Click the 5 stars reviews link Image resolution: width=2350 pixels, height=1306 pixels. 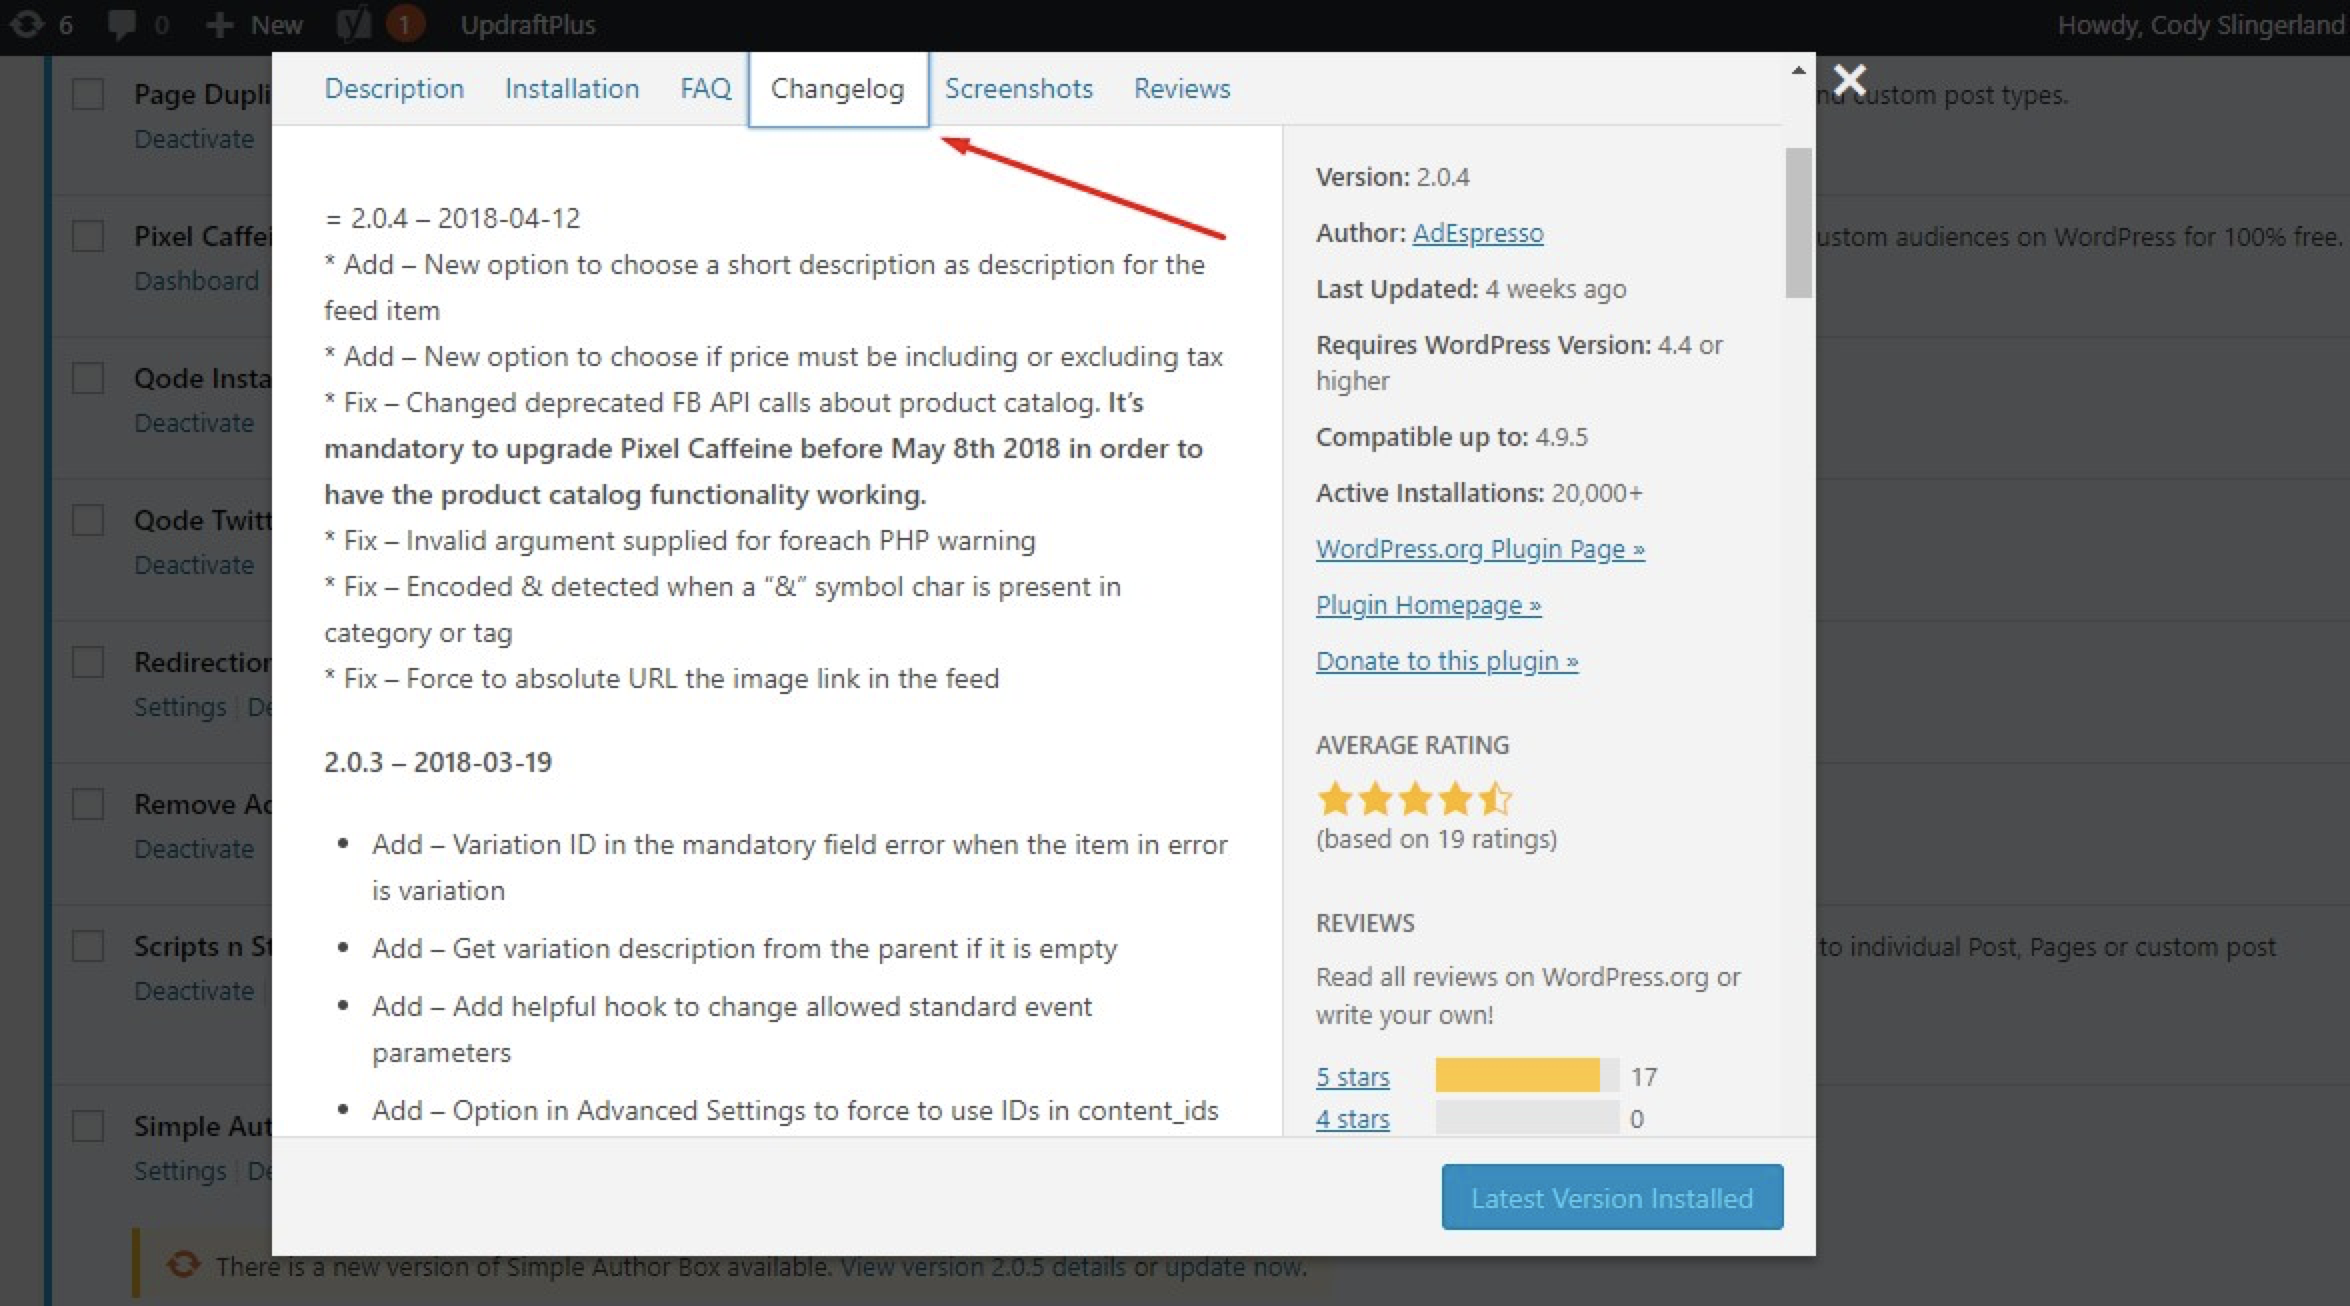[x=1352, y=1077]
